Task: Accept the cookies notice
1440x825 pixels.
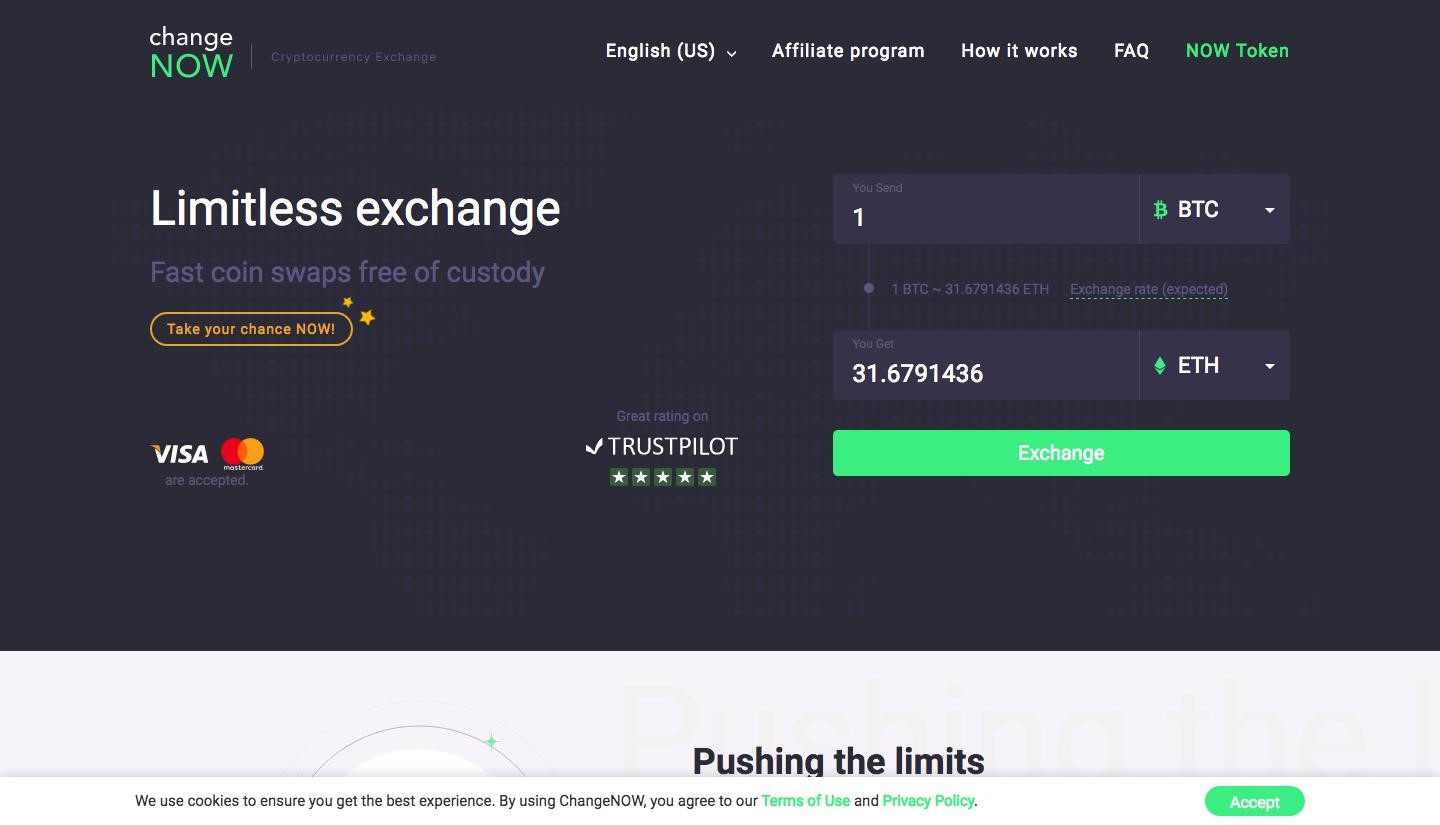Action: (1255, 802)
